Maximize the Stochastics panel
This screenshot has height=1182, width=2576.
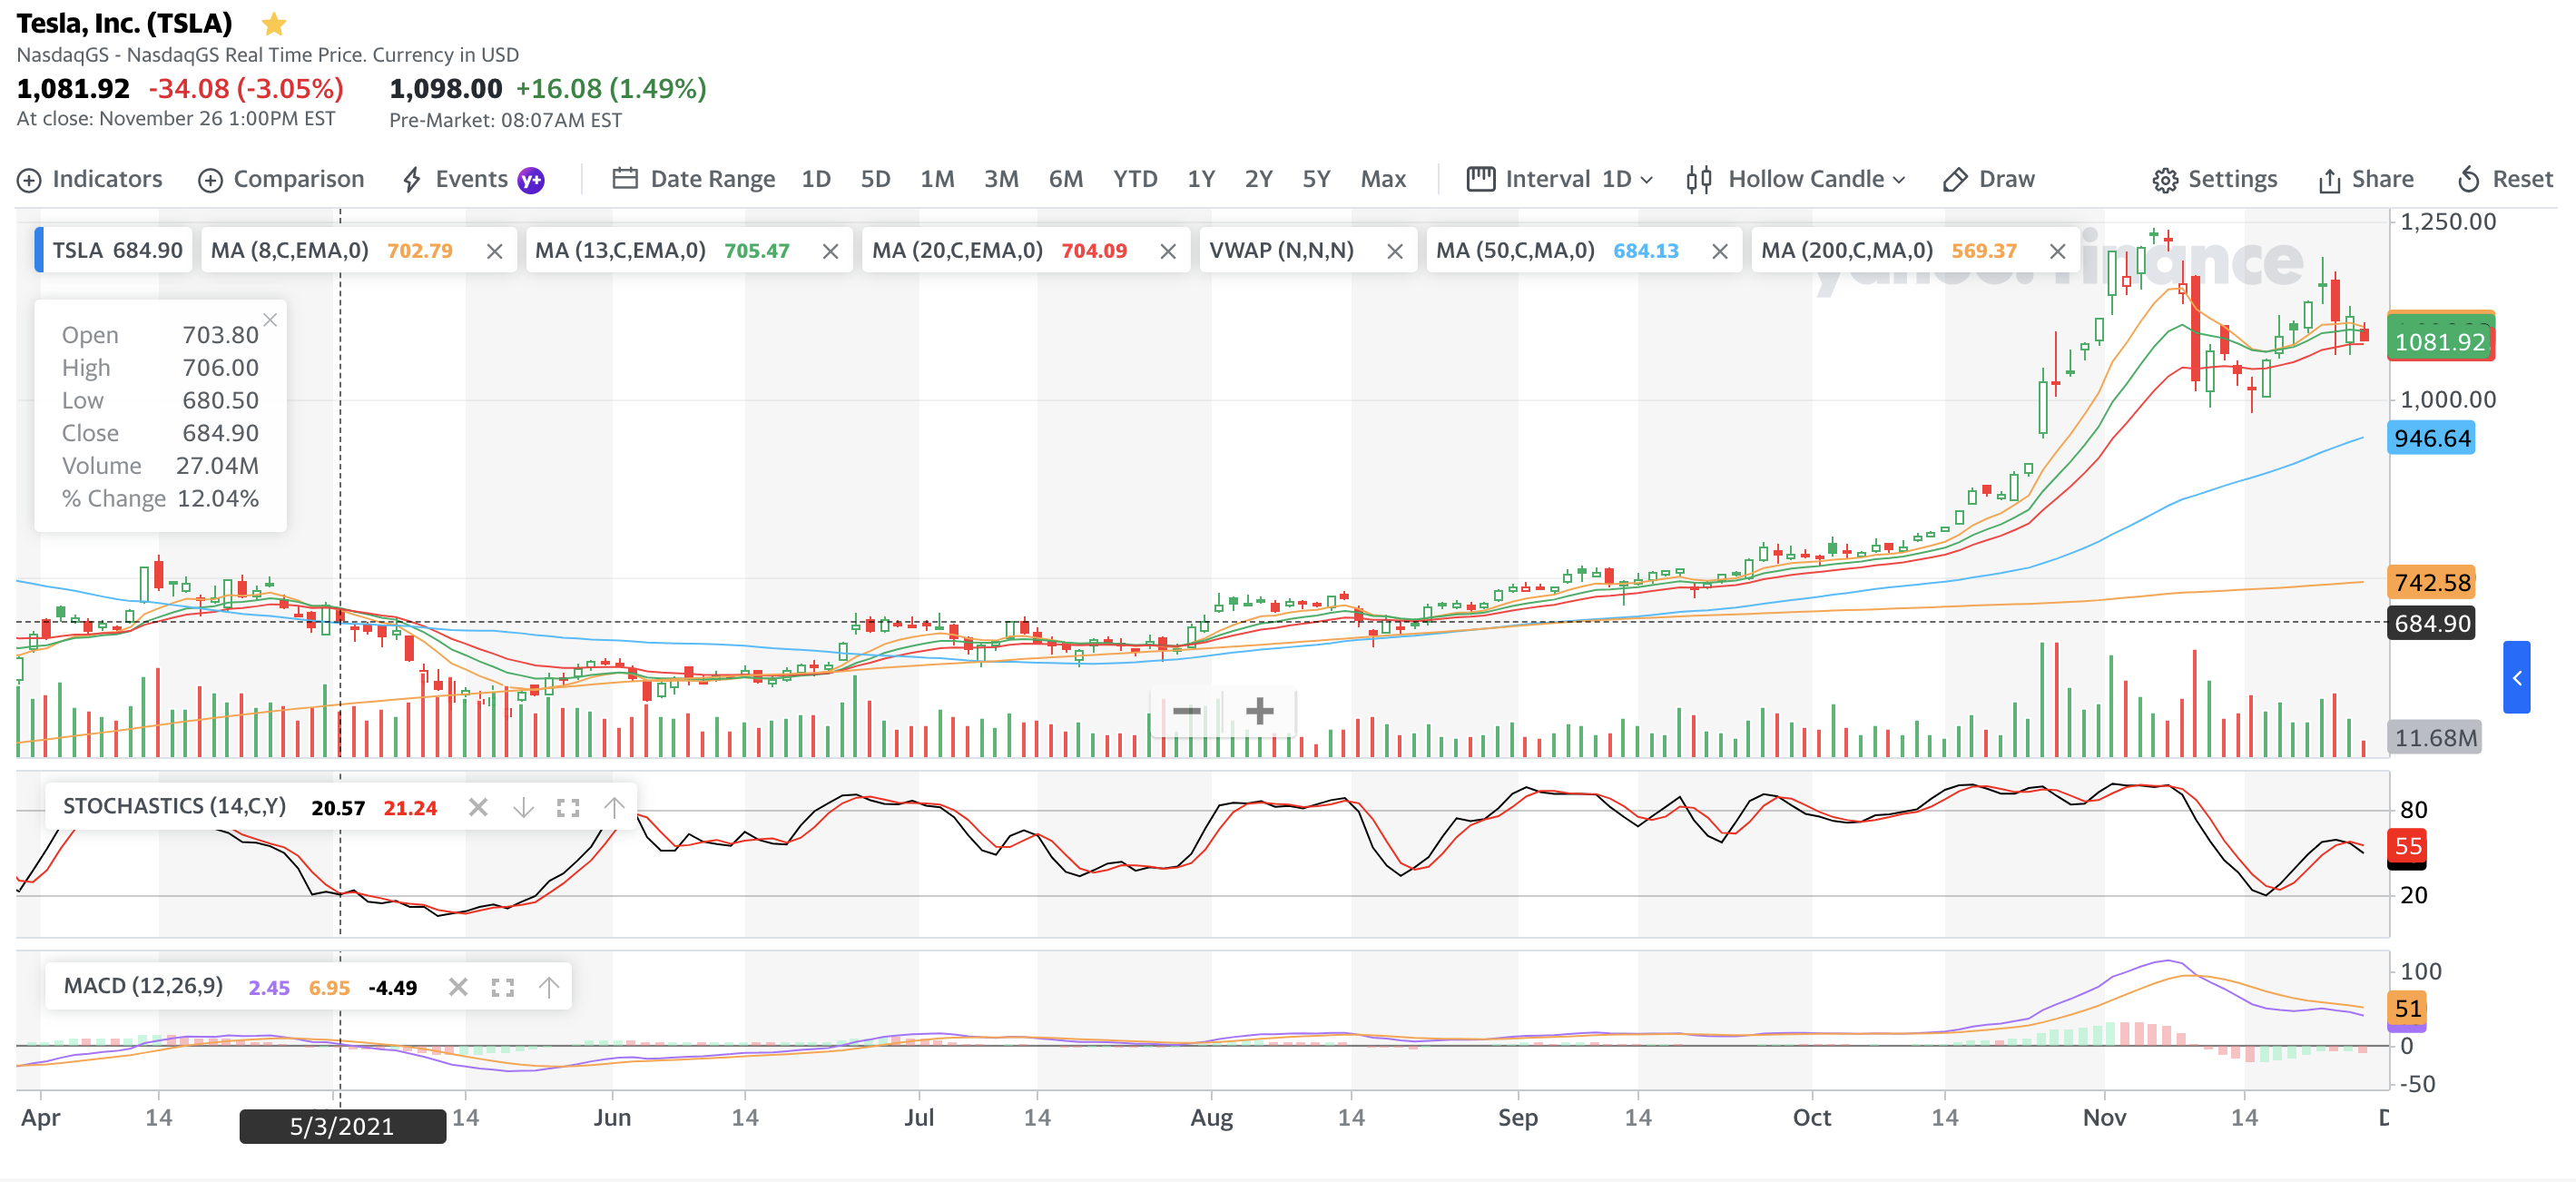tap(568, 807)
